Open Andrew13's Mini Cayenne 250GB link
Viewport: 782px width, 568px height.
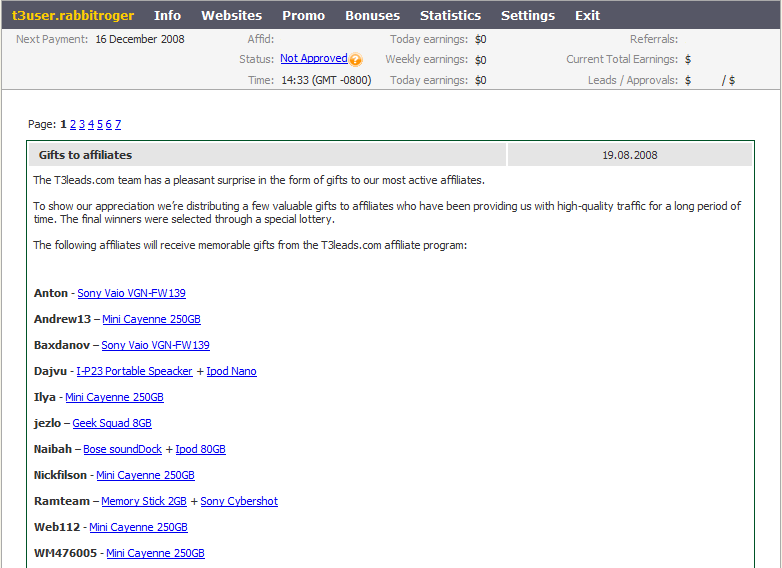tap(151, 319)
